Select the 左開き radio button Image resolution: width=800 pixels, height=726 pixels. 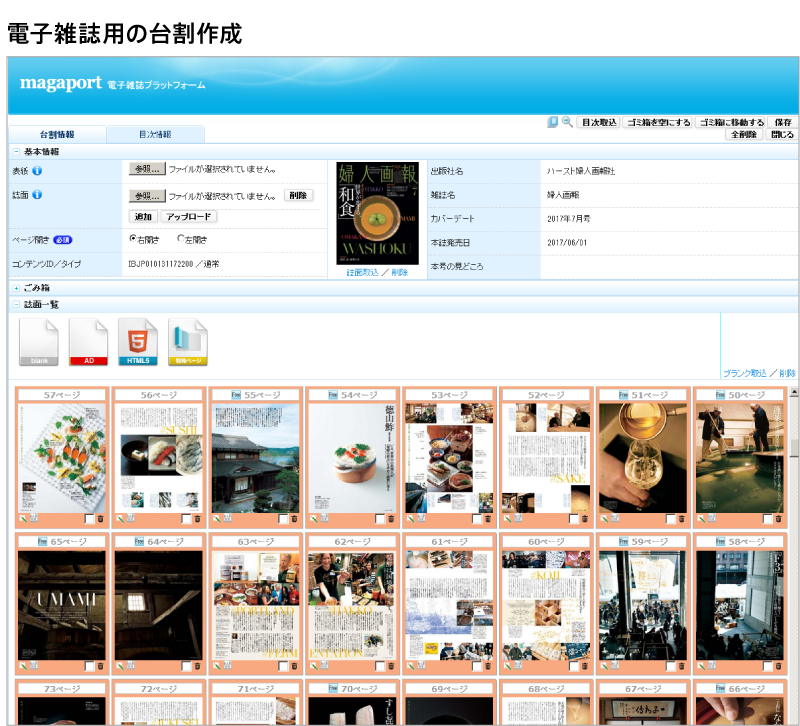pos(181,239)
